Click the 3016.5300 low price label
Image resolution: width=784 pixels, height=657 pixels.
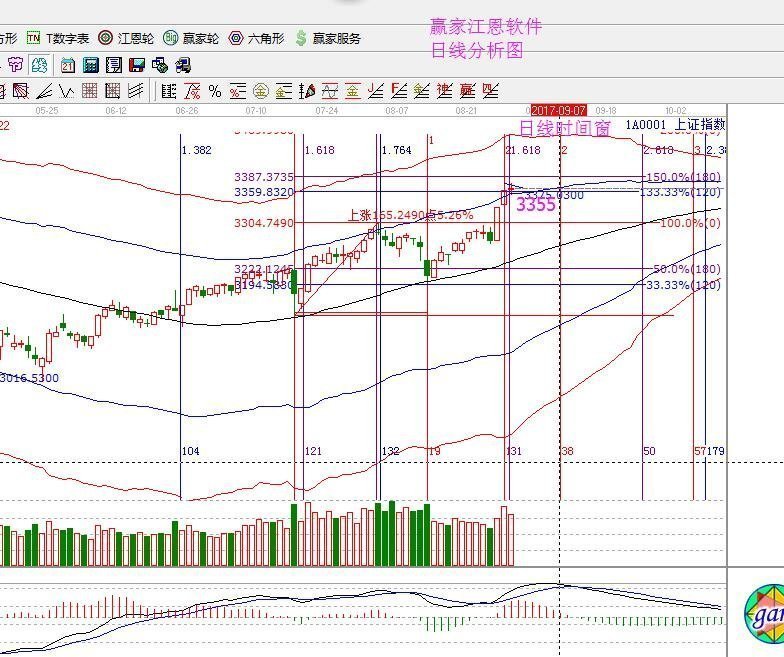click(29, 378)
